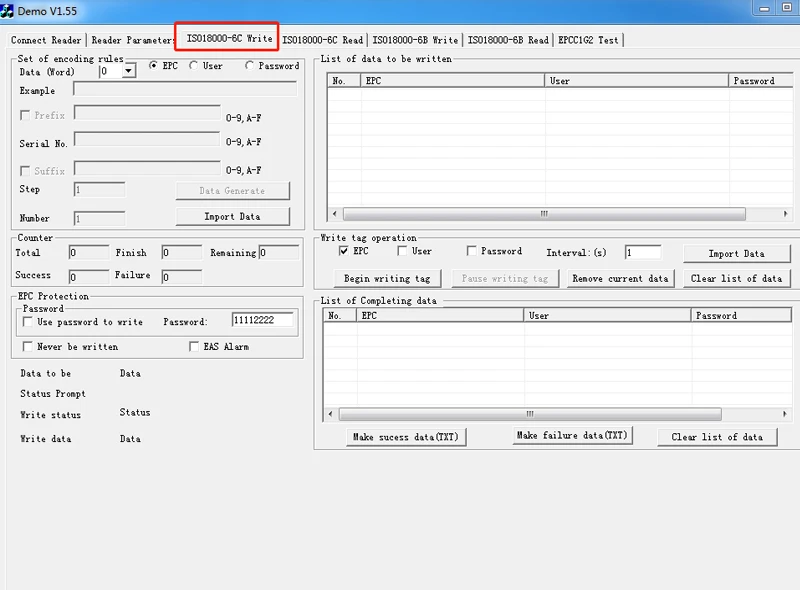Check User in Write tag operation

[403, 251]
